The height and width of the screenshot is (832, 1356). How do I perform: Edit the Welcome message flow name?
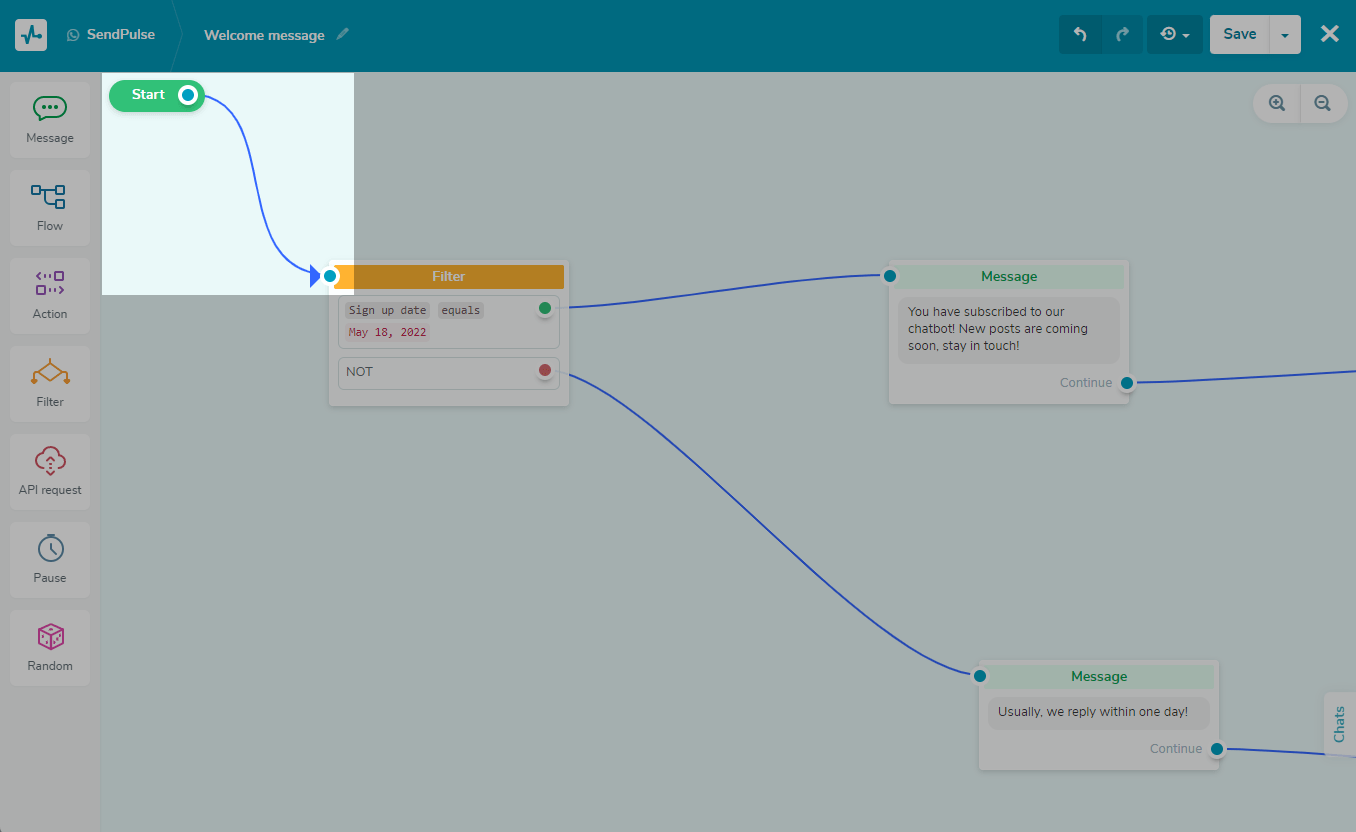pos(343,35)
